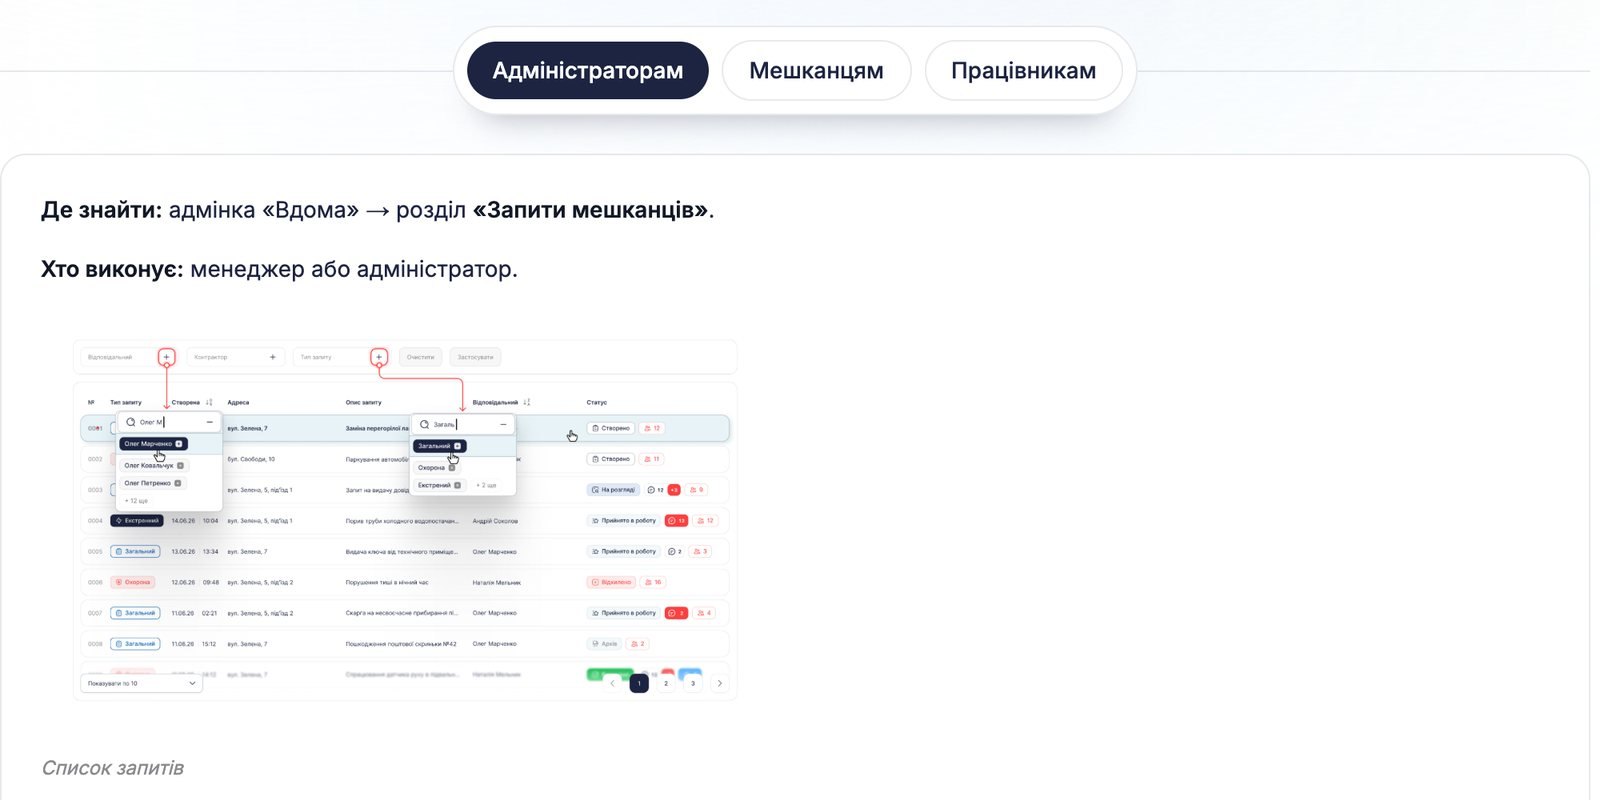The width and height of the screenshot is (1600, 800).
Task: Select the Загальний option in the type popup
Action: (x=439, y=446)
